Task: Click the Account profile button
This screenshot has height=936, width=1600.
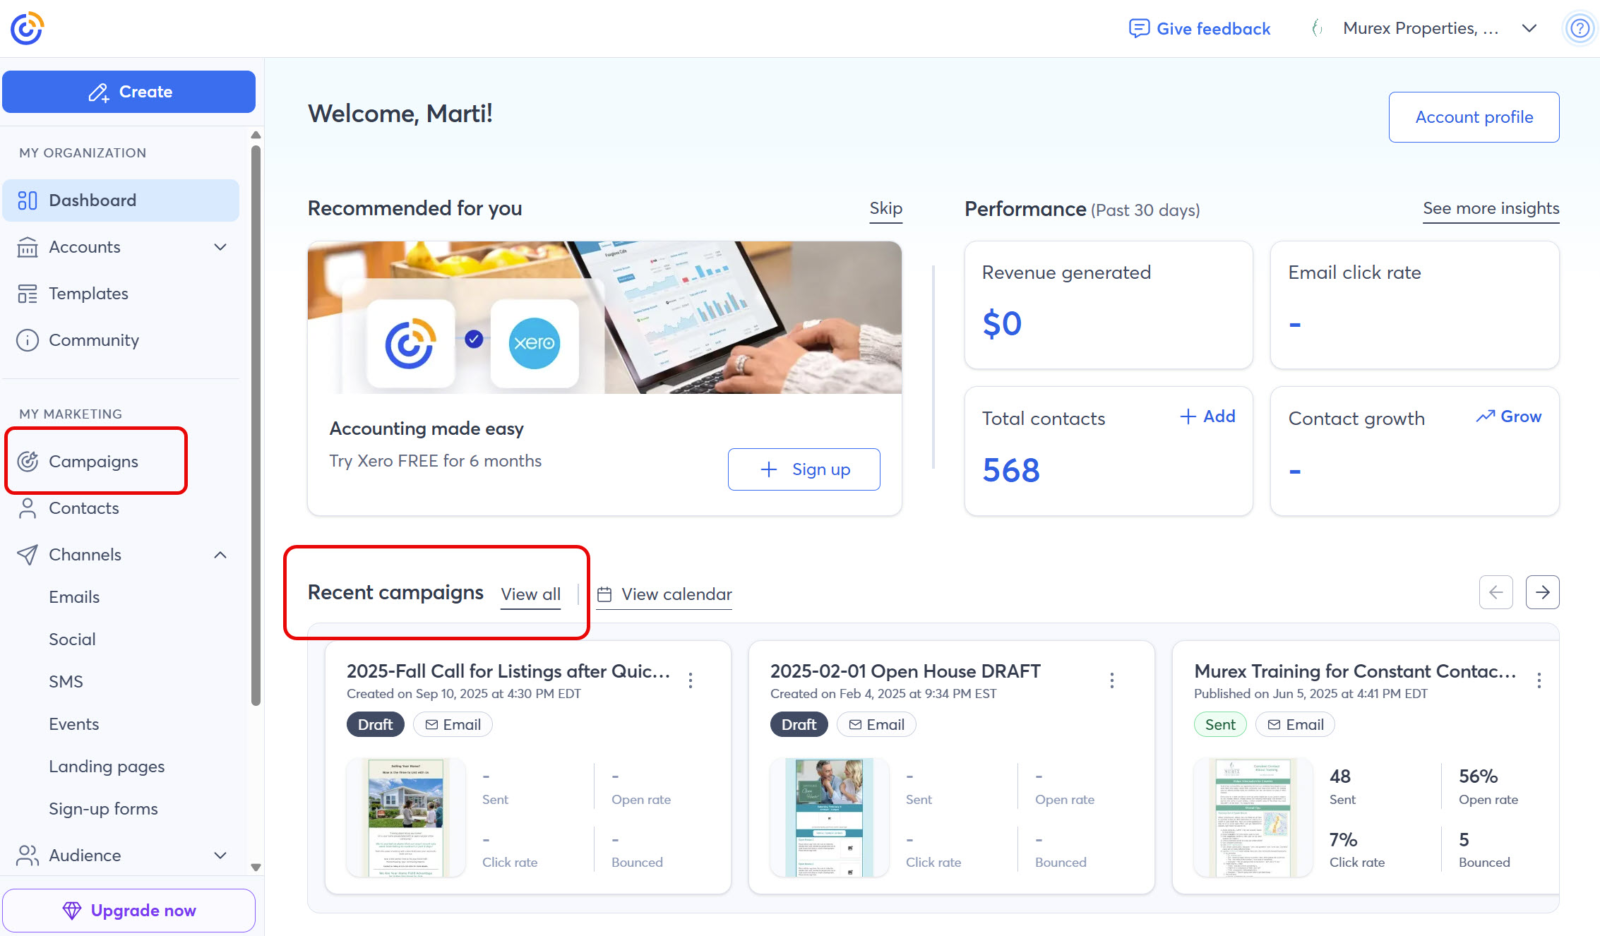Action: 1474,117
